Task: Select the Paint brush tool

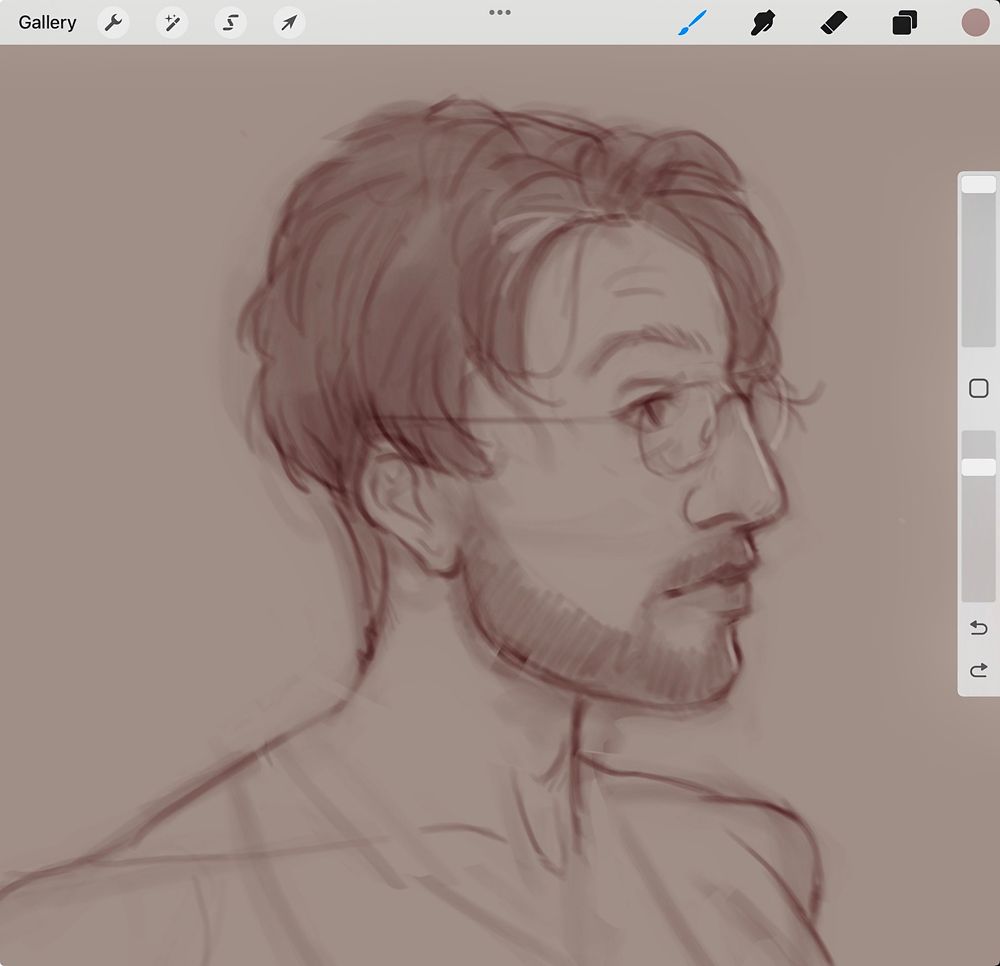Action: pyautogui.click(x=691, y=22)
